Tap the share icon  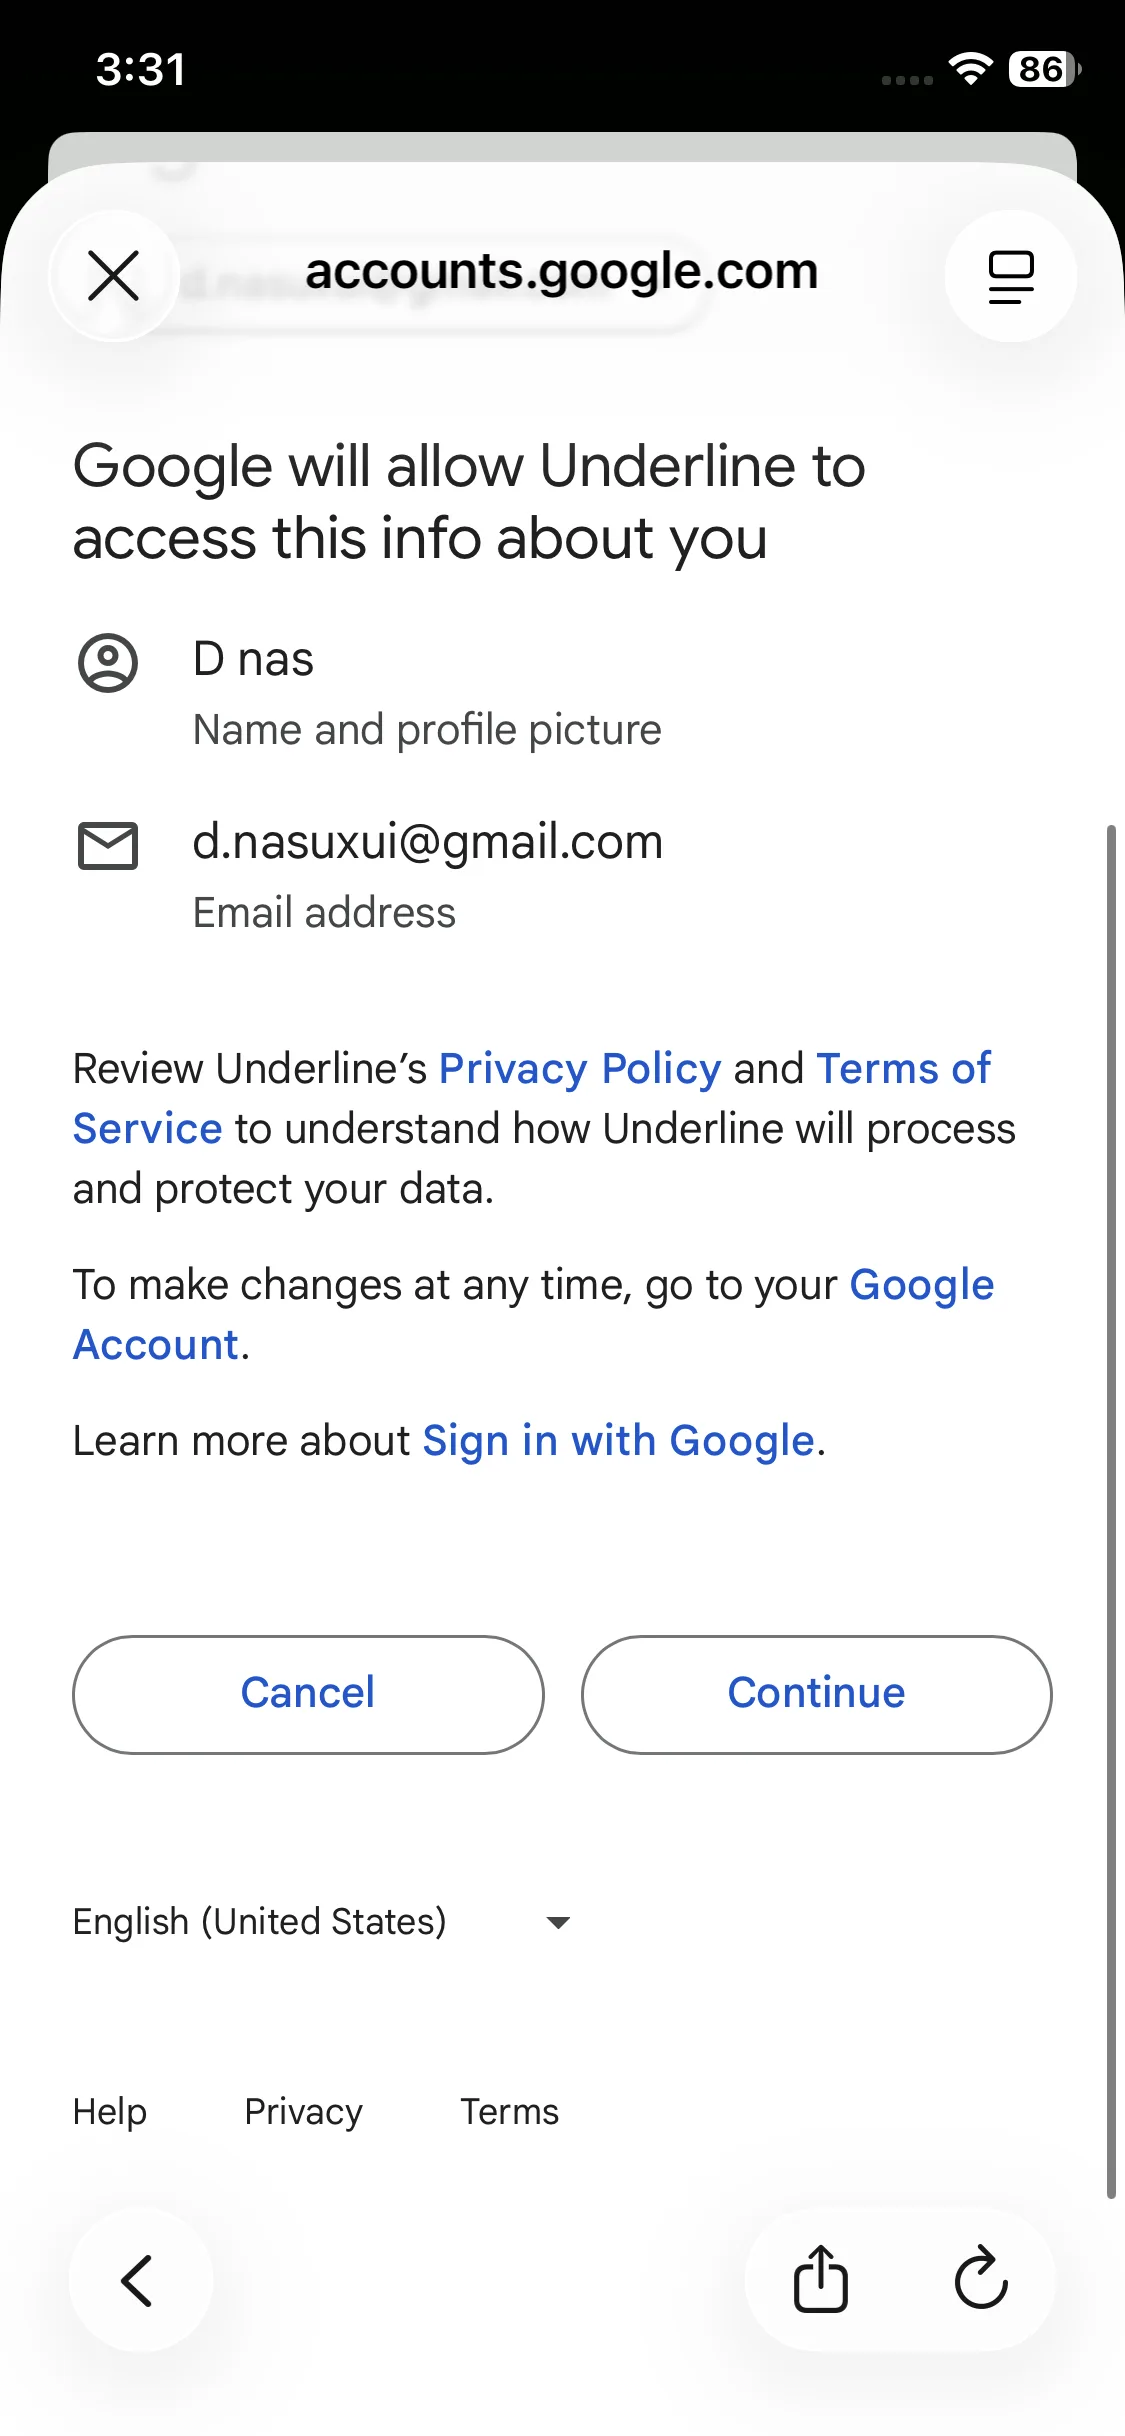(821, 2279)
